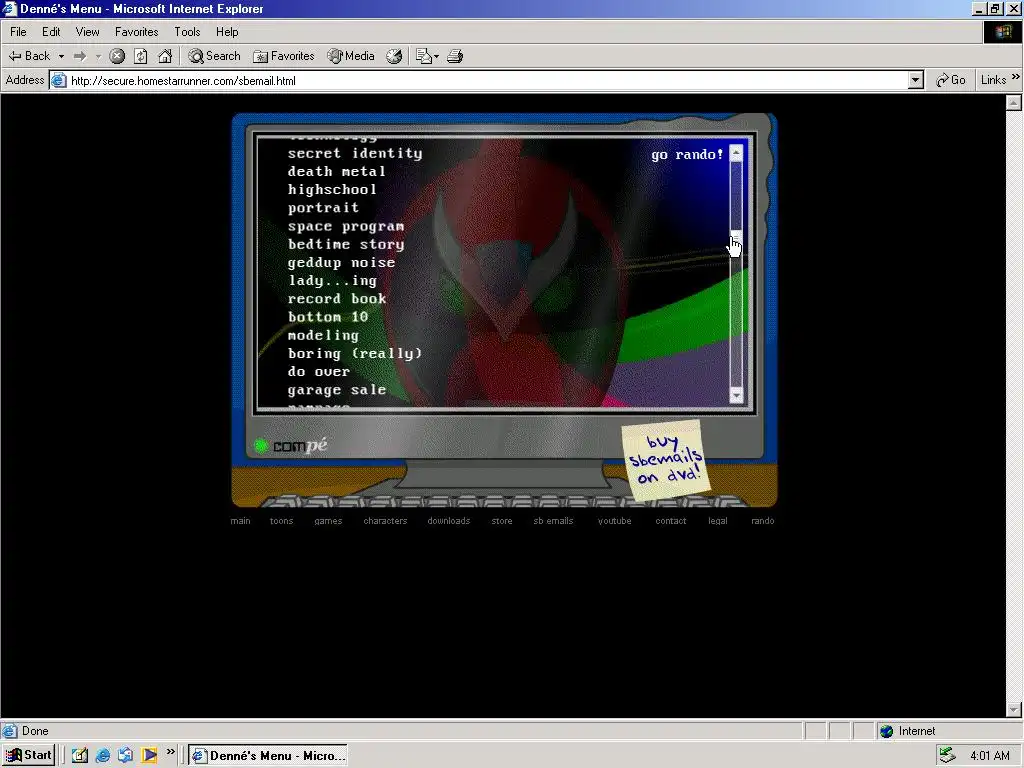1024x768 pixels.
Task: Open the Favorites toolbar pane
Action: pos(283,56)
